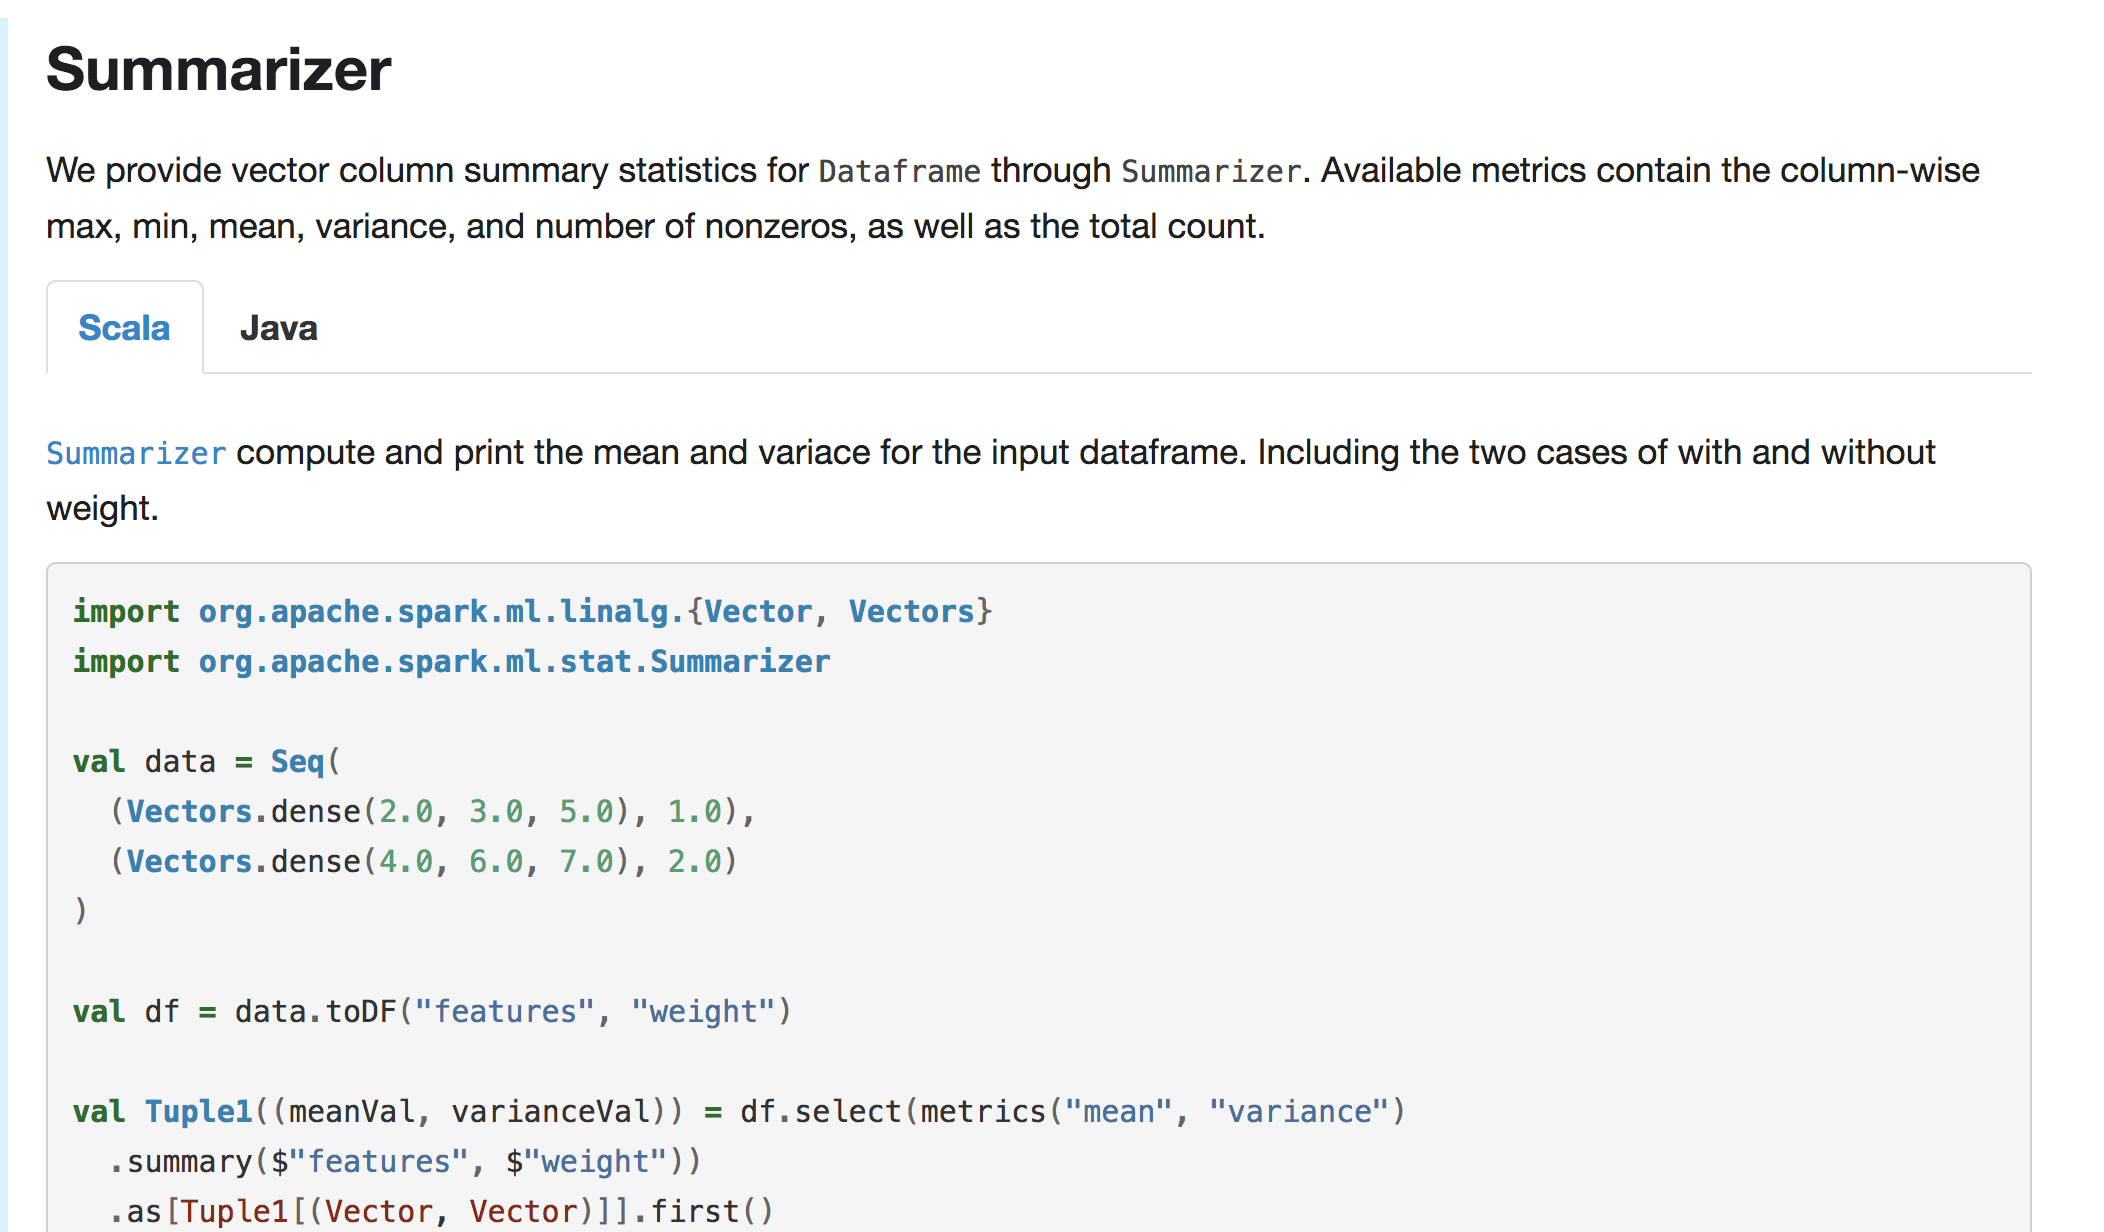This screenshot has width=2104, height=1232.
Task: Click the ml.linalg import line
Action: [531, 611]
